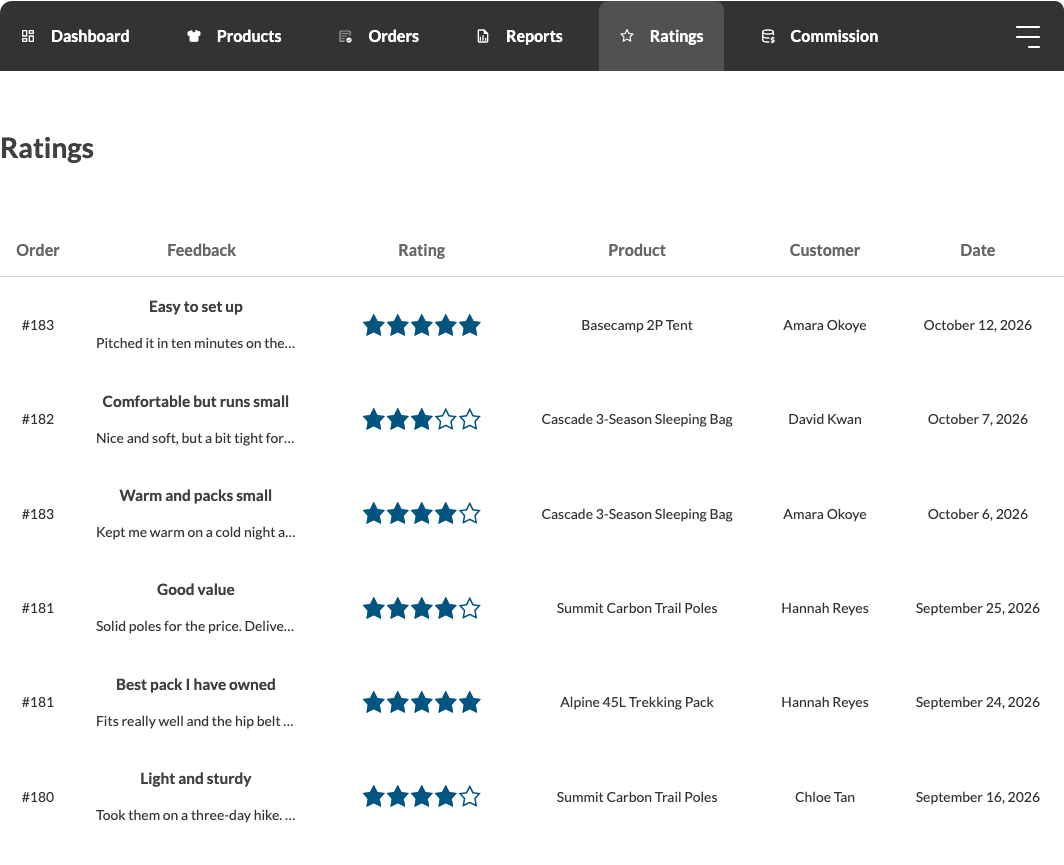Go to the Products tab

click(x=234, y=36)
